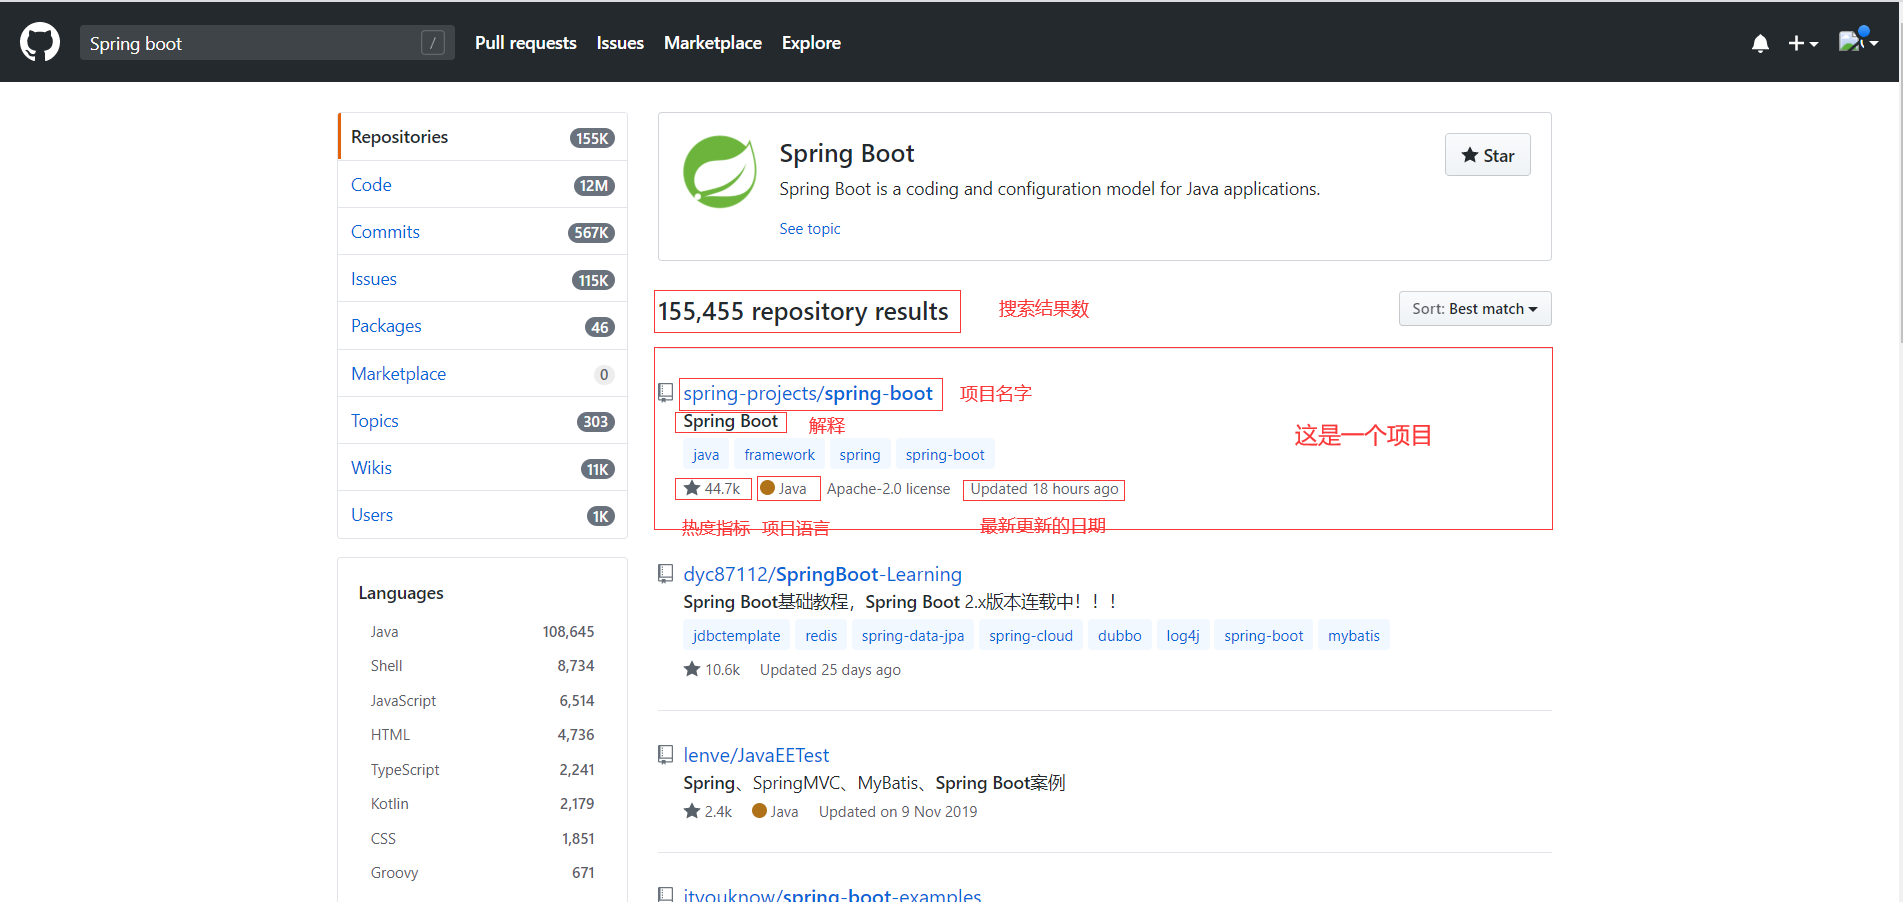Click the Spring Boot leaf logo
This screenshot has width=1903, height=902.
point(720,172)
